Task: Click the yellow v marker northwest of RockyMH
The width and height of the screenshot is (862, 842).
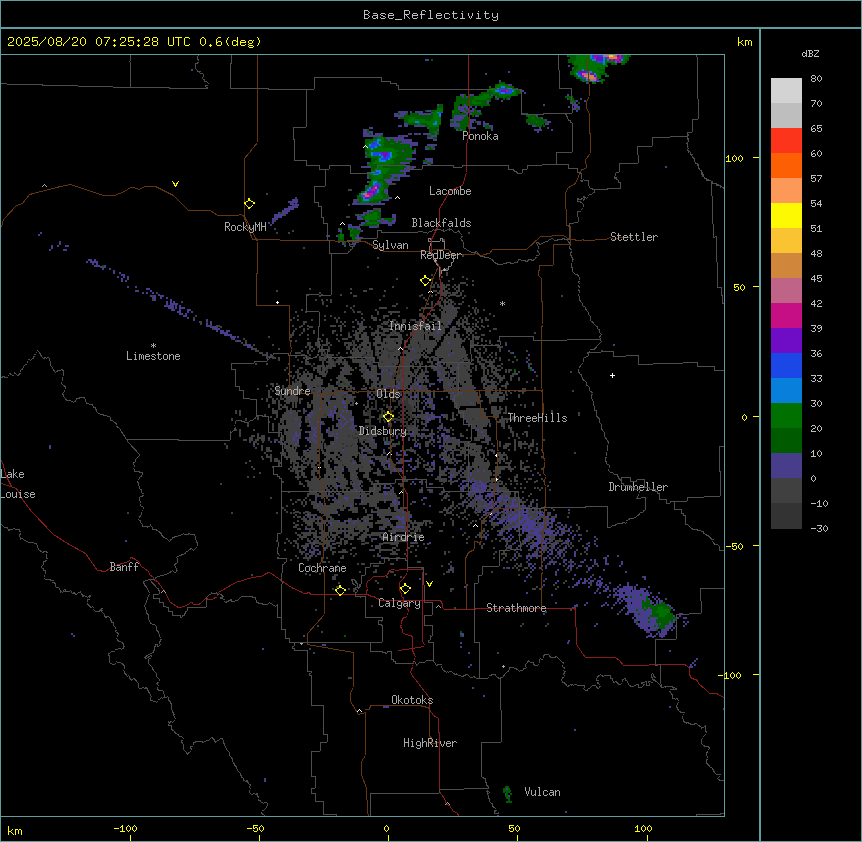Action: coord(175,184)
